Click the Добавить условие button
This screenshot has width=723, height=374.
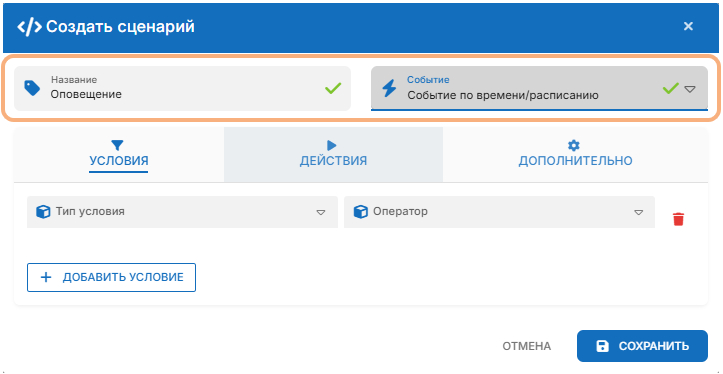pos(112,278)
